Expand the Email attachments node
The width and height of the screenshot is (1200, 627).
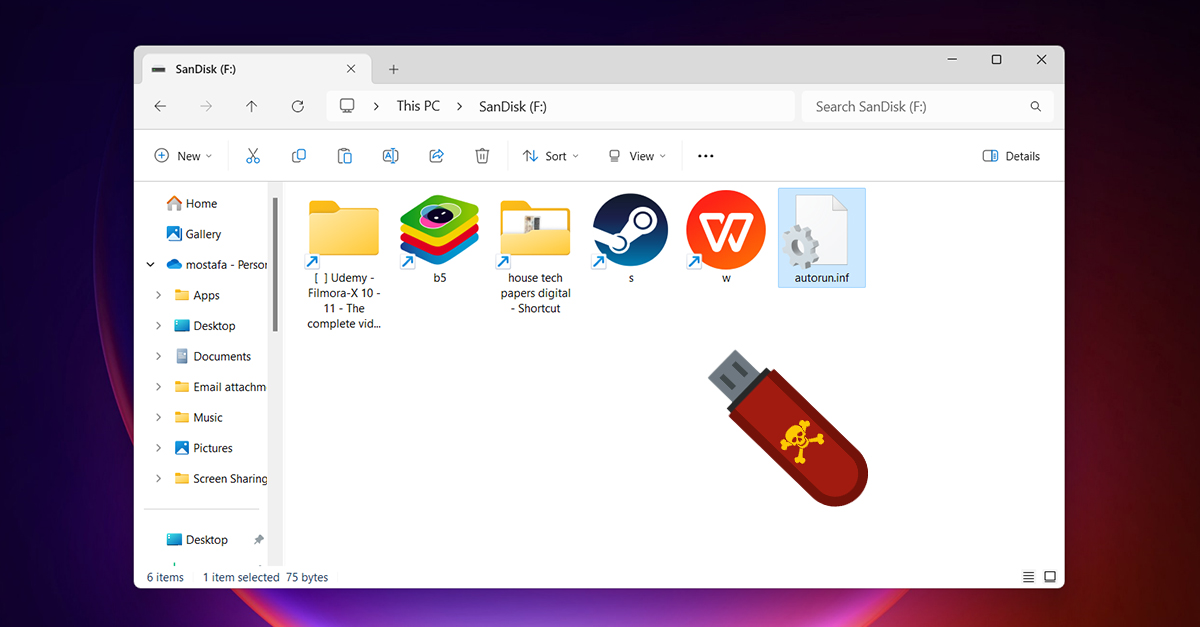159,387
